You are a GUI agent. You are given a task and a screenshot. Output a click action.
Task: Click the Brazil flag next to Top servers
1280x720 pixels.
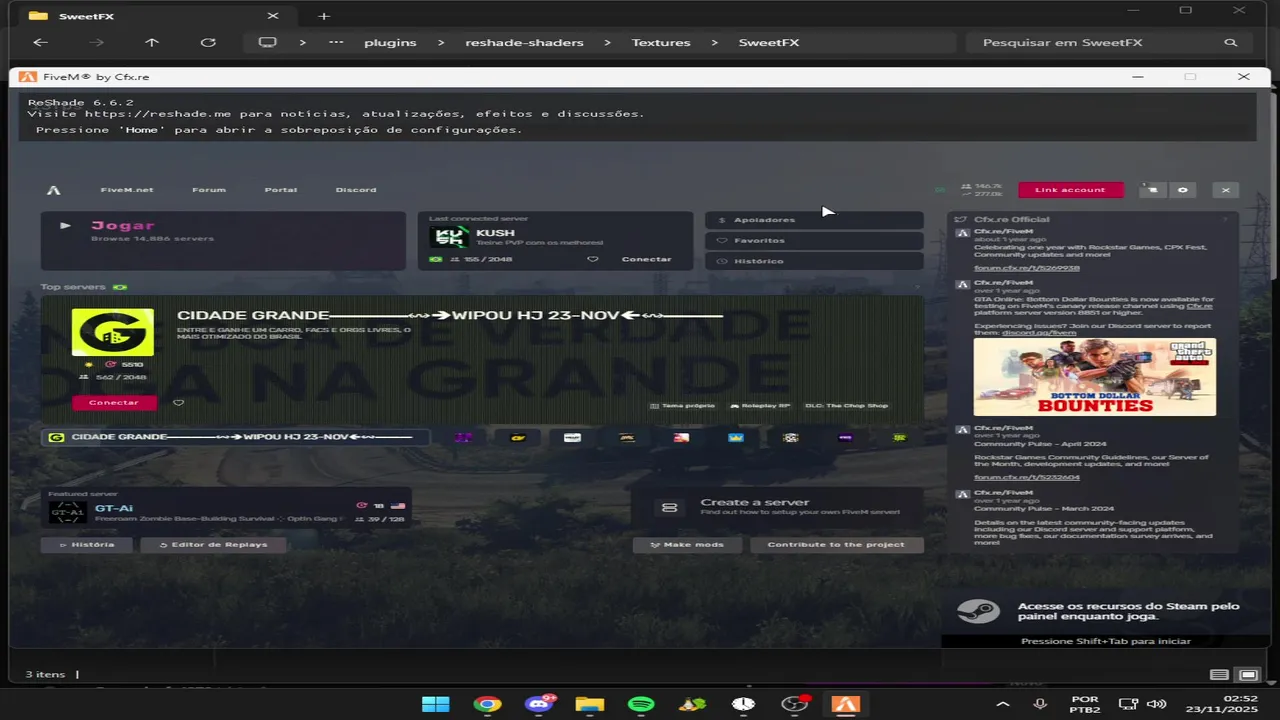coord(120,287)
